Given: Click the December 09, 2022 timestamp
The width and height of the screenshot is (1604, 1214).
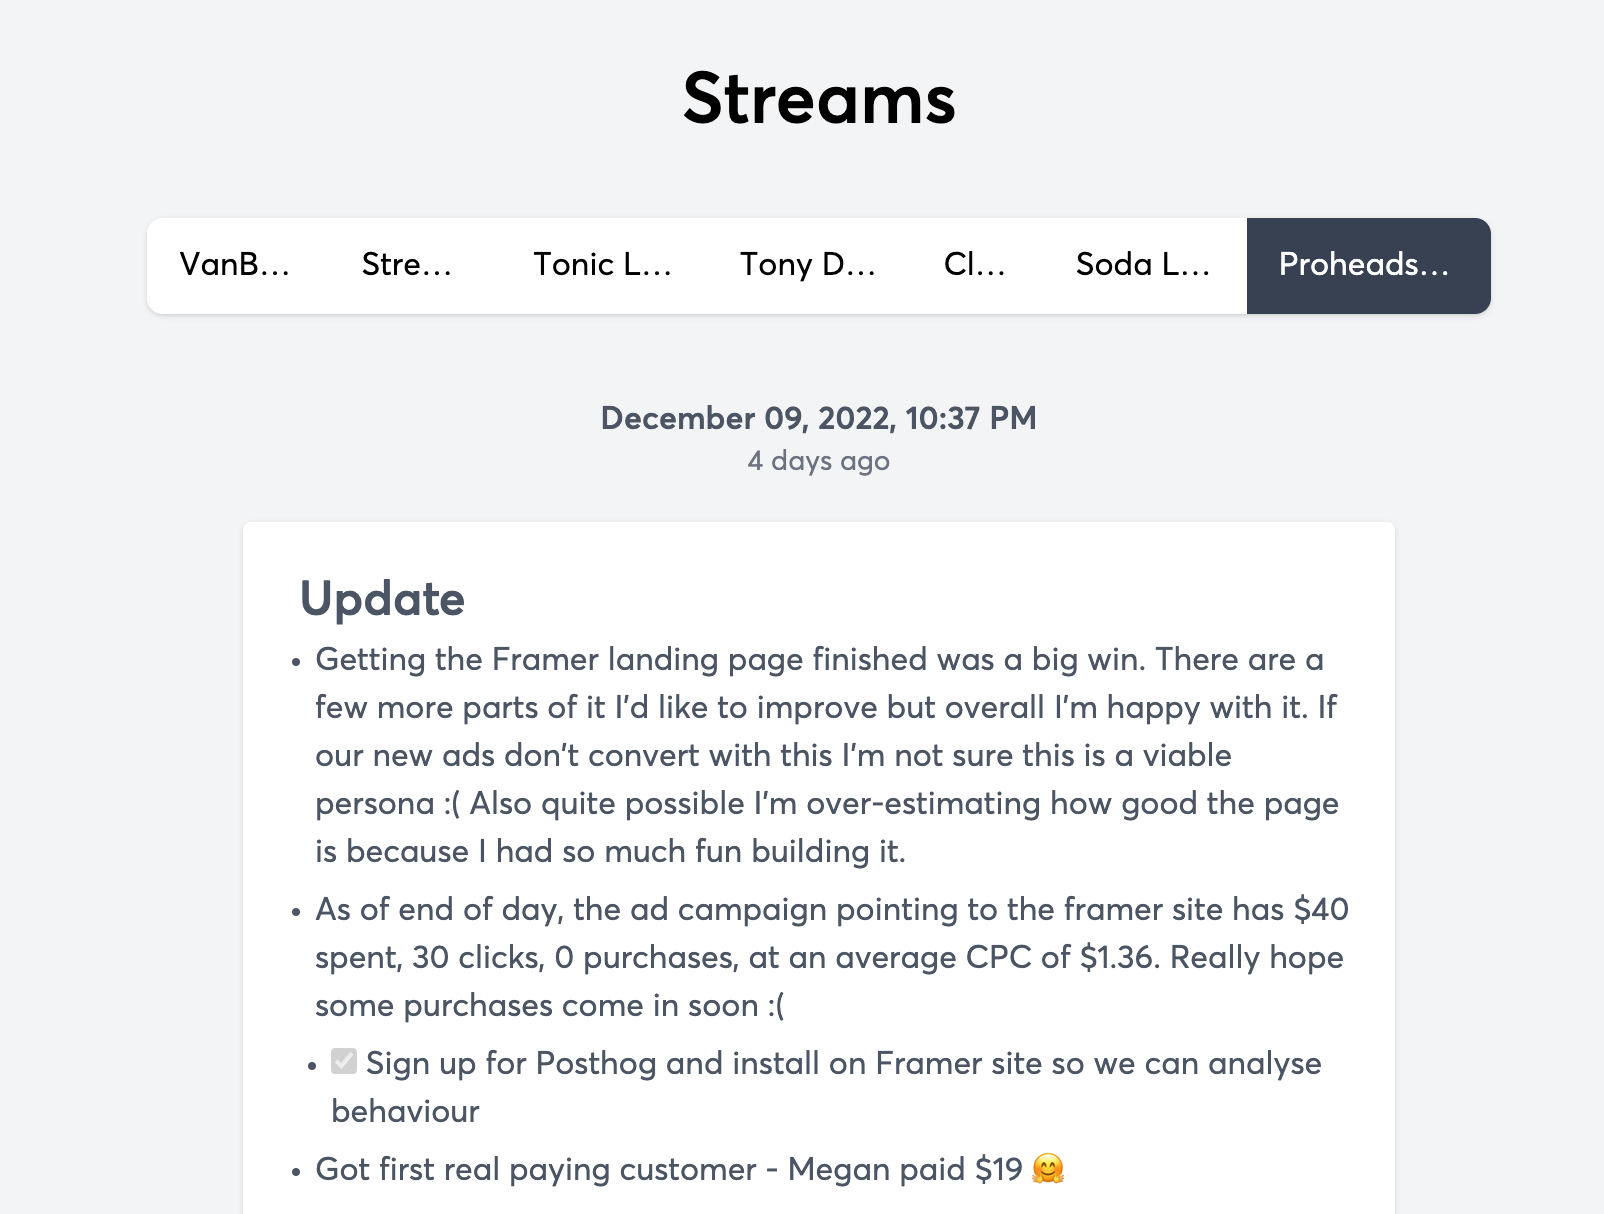Looking at the screenshot, I should 818,418.
